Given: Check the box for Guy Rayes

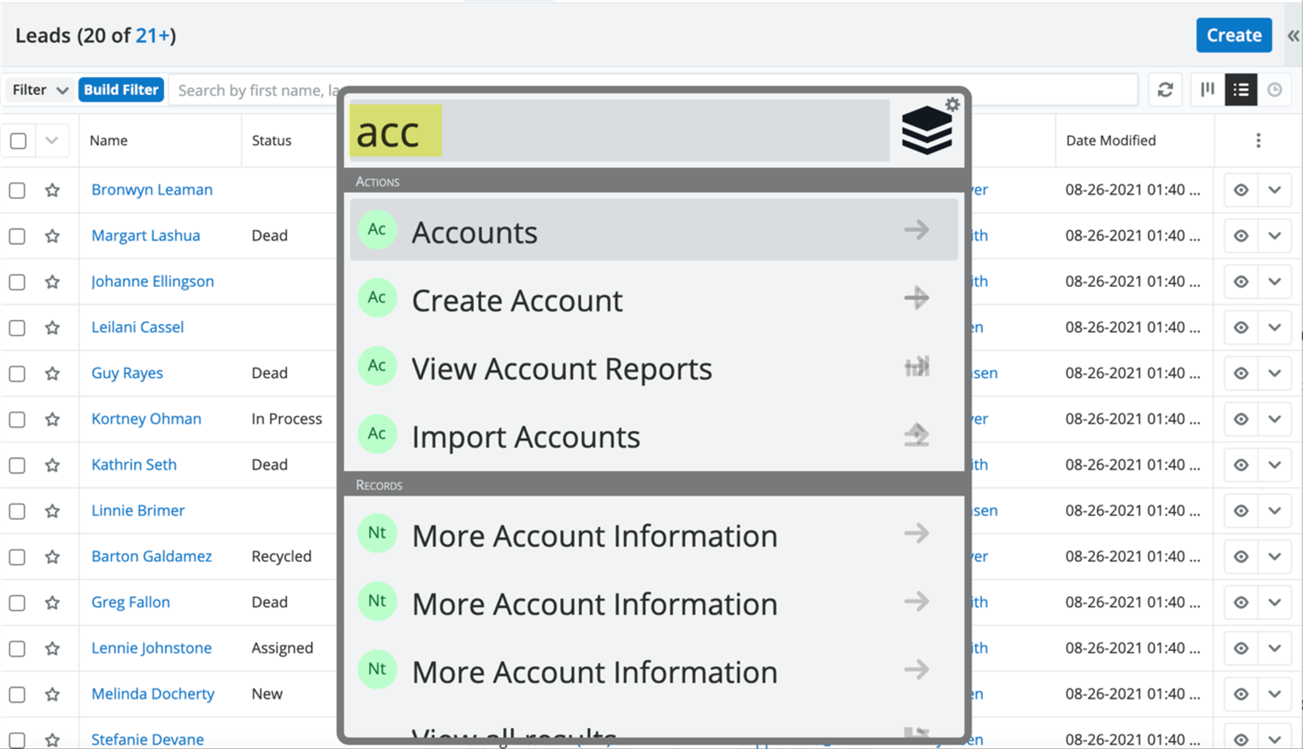Looking at the screenshot, I should 17,374.
